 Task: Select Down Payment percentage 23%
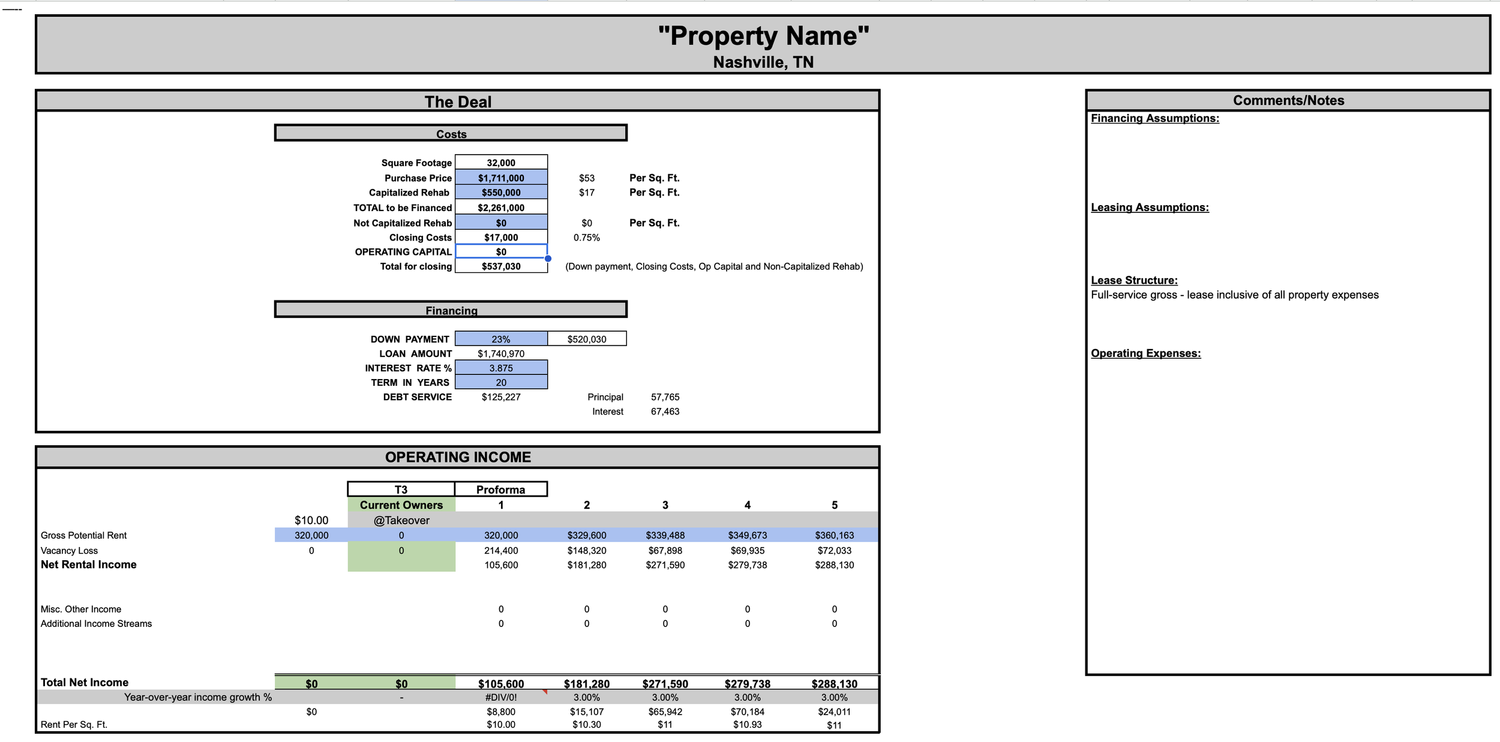501,339
